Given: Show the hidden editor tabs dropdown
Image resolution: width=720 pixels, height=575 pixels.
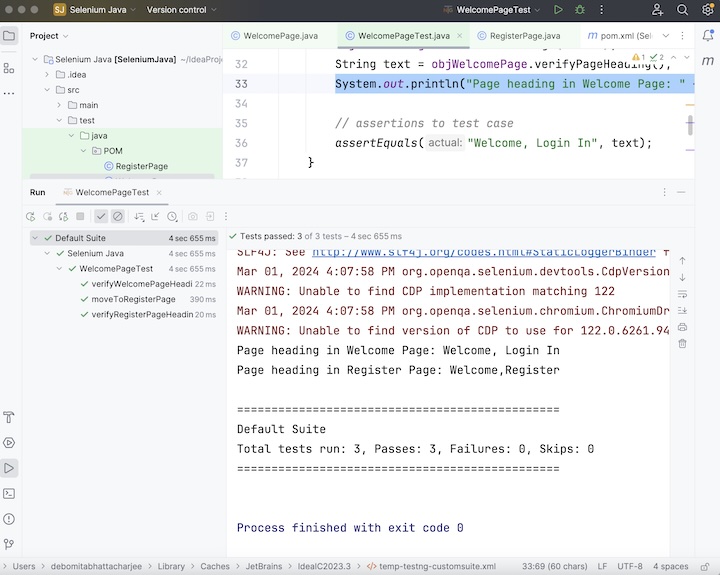Looking at the screenshot, I should tap(666, 35).
